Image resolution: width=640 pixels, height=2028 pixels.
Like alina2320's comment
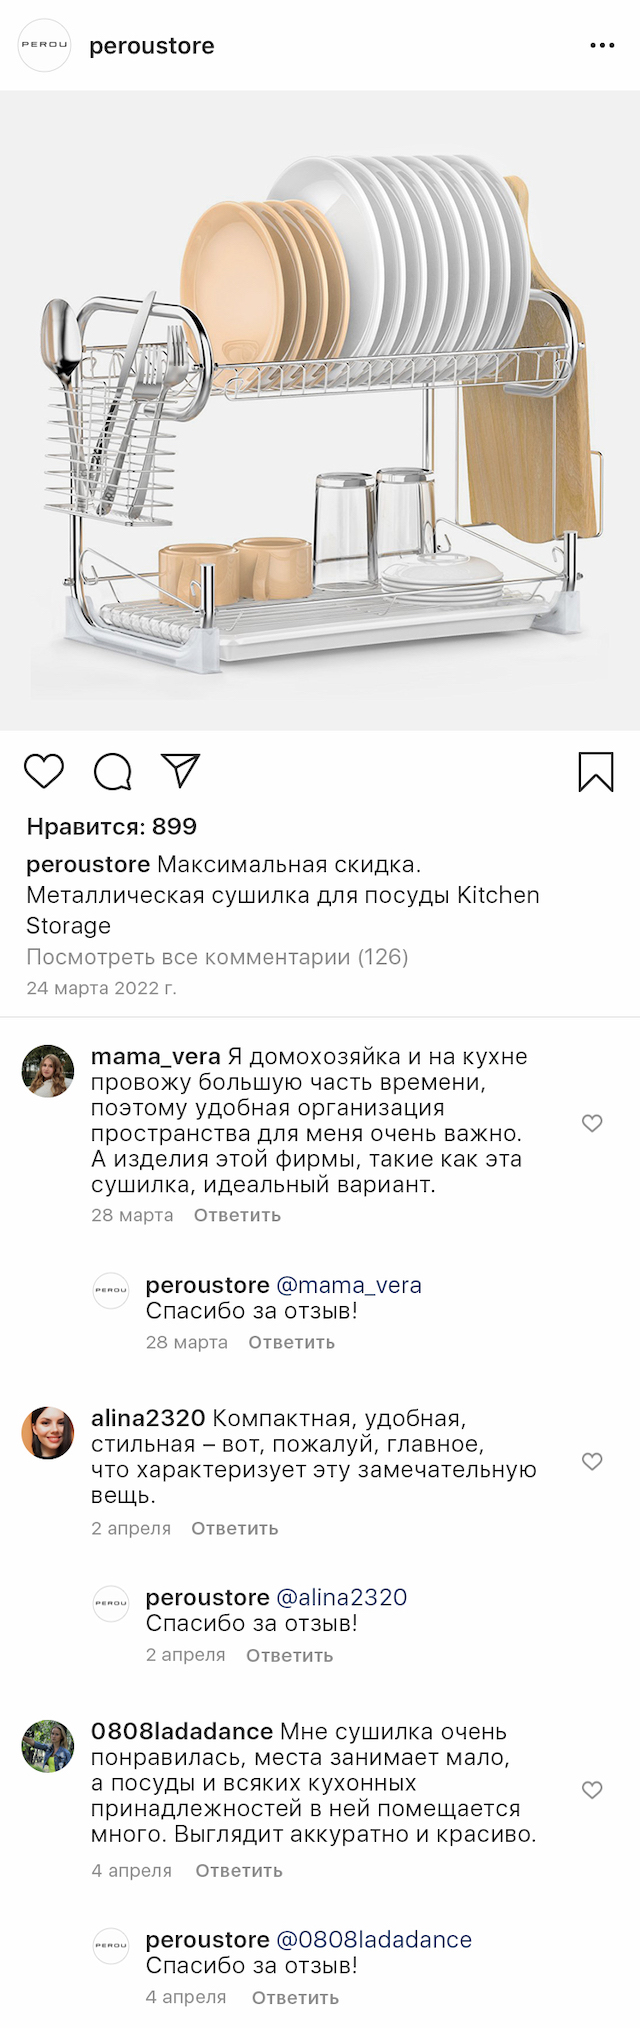click(x=592, y=1461)
